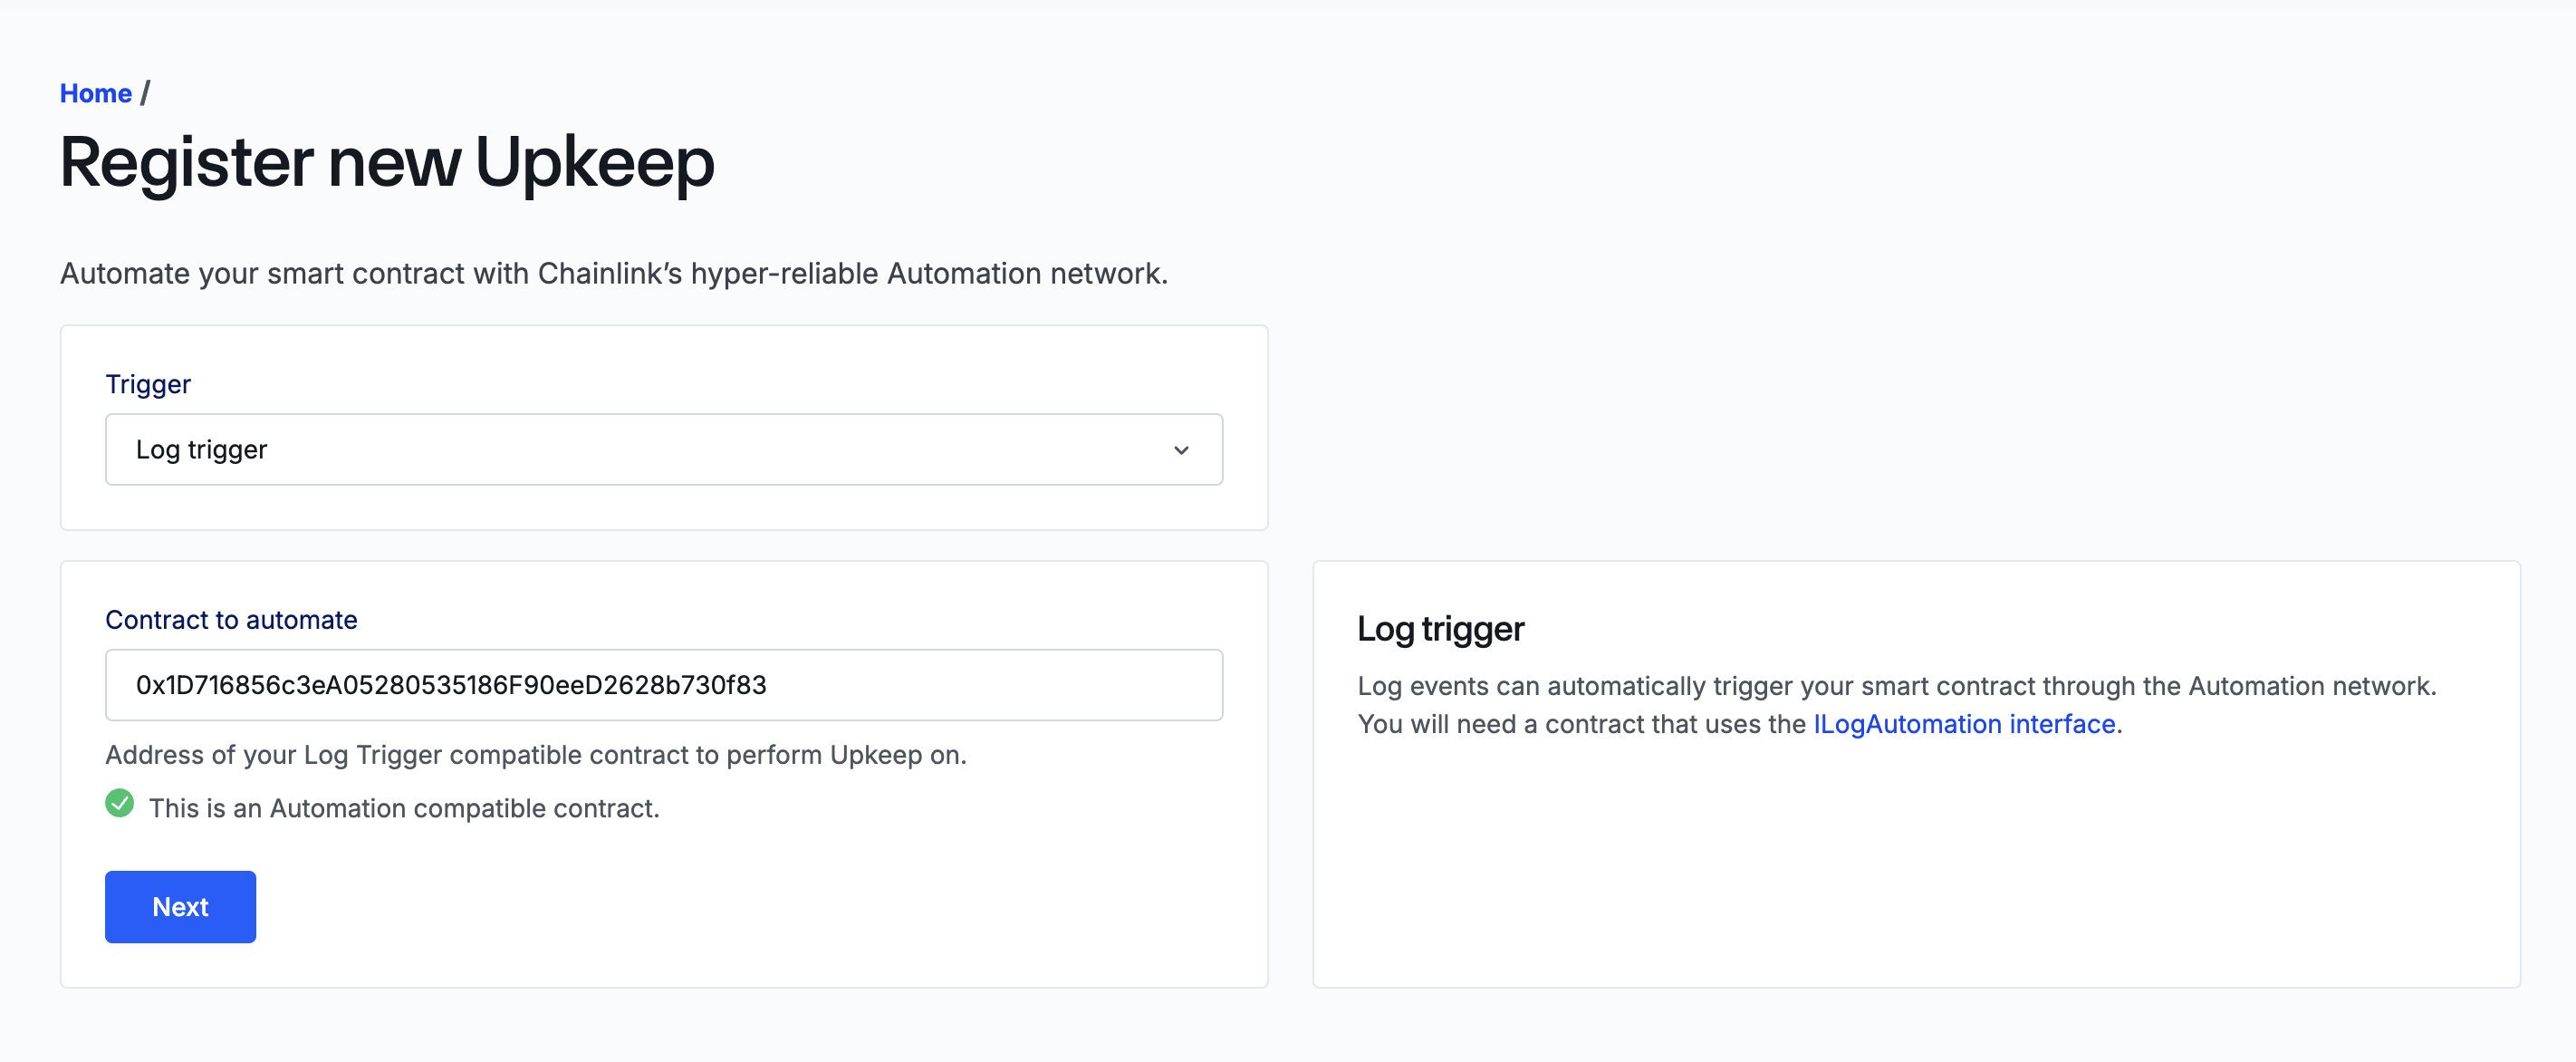2576x1062 pixels.
Task: Click the Log events description paragraph
Action: [1896, 686]
